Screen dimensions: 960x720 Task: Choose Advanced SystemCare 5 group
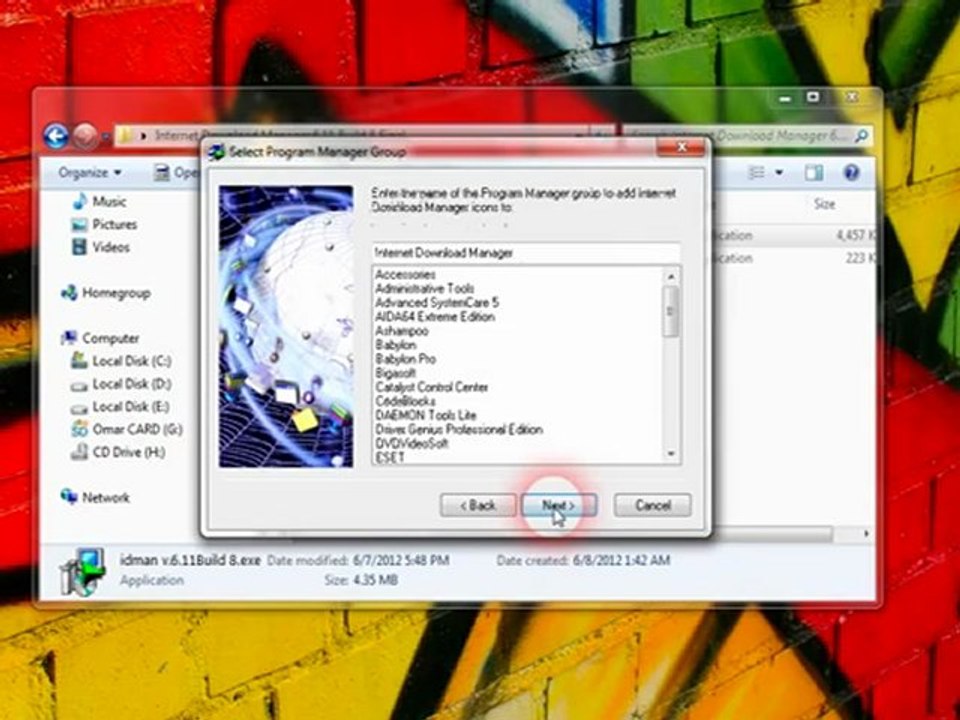coord(437,302)
